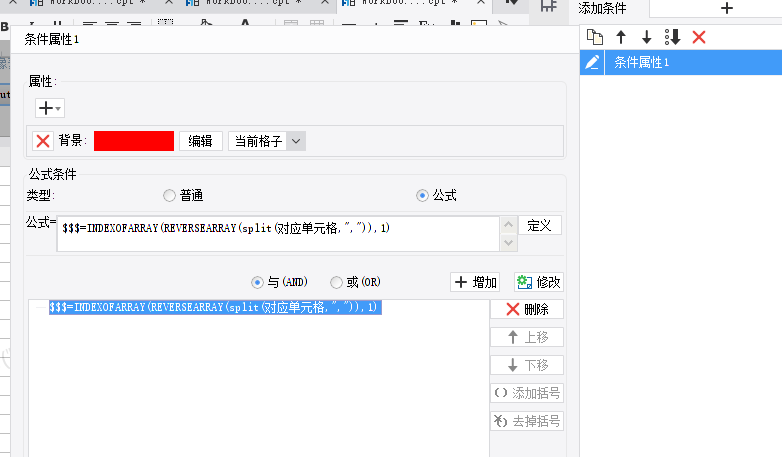Copy the selected condition attribute
Viewport: 782px width, 457px height.
pyautogui.click(x=594, y=37)
